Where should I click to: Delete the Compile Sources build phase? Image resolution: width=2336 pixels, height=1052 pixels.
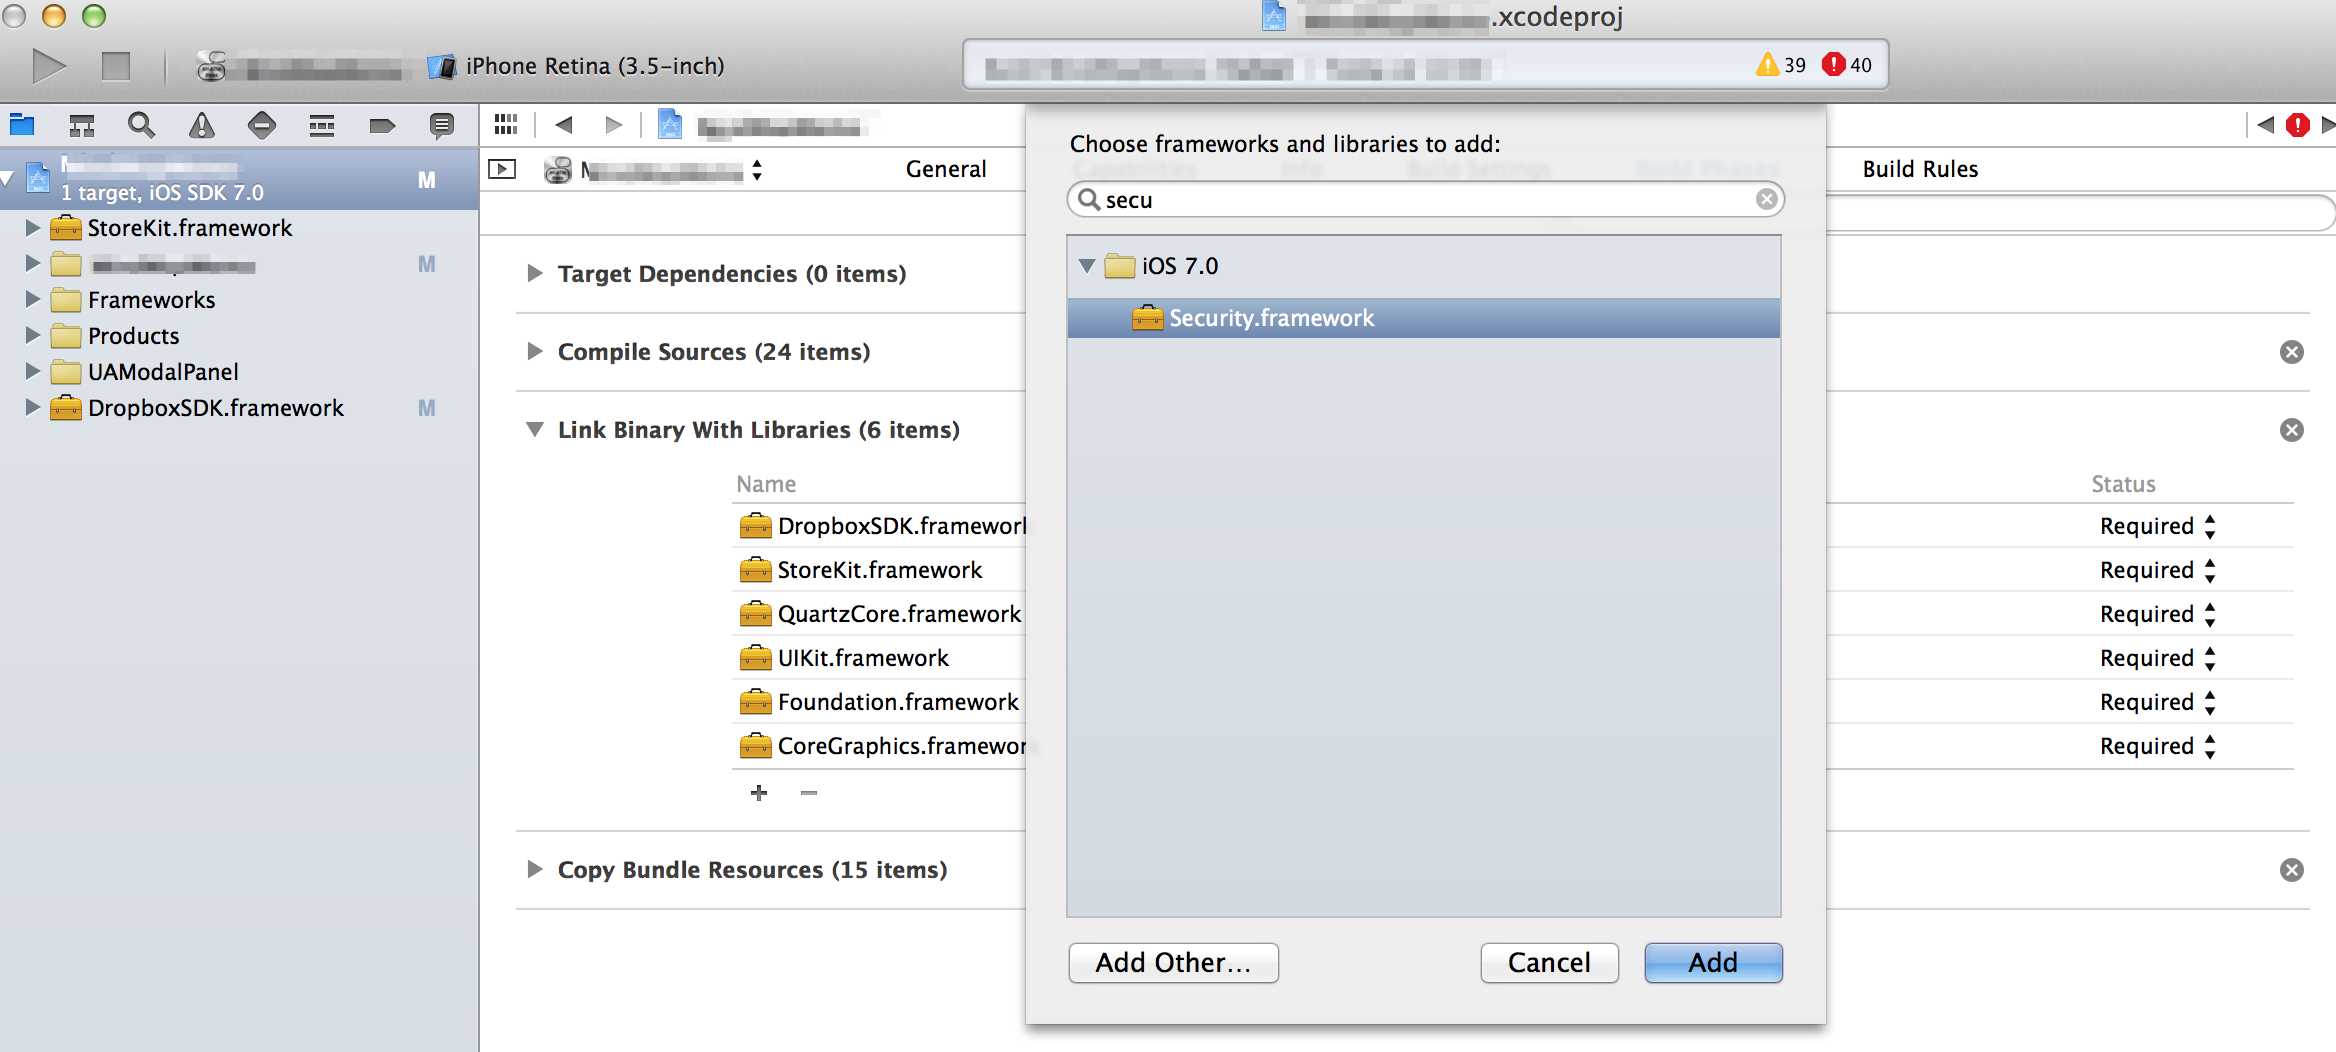(2292, 352)
